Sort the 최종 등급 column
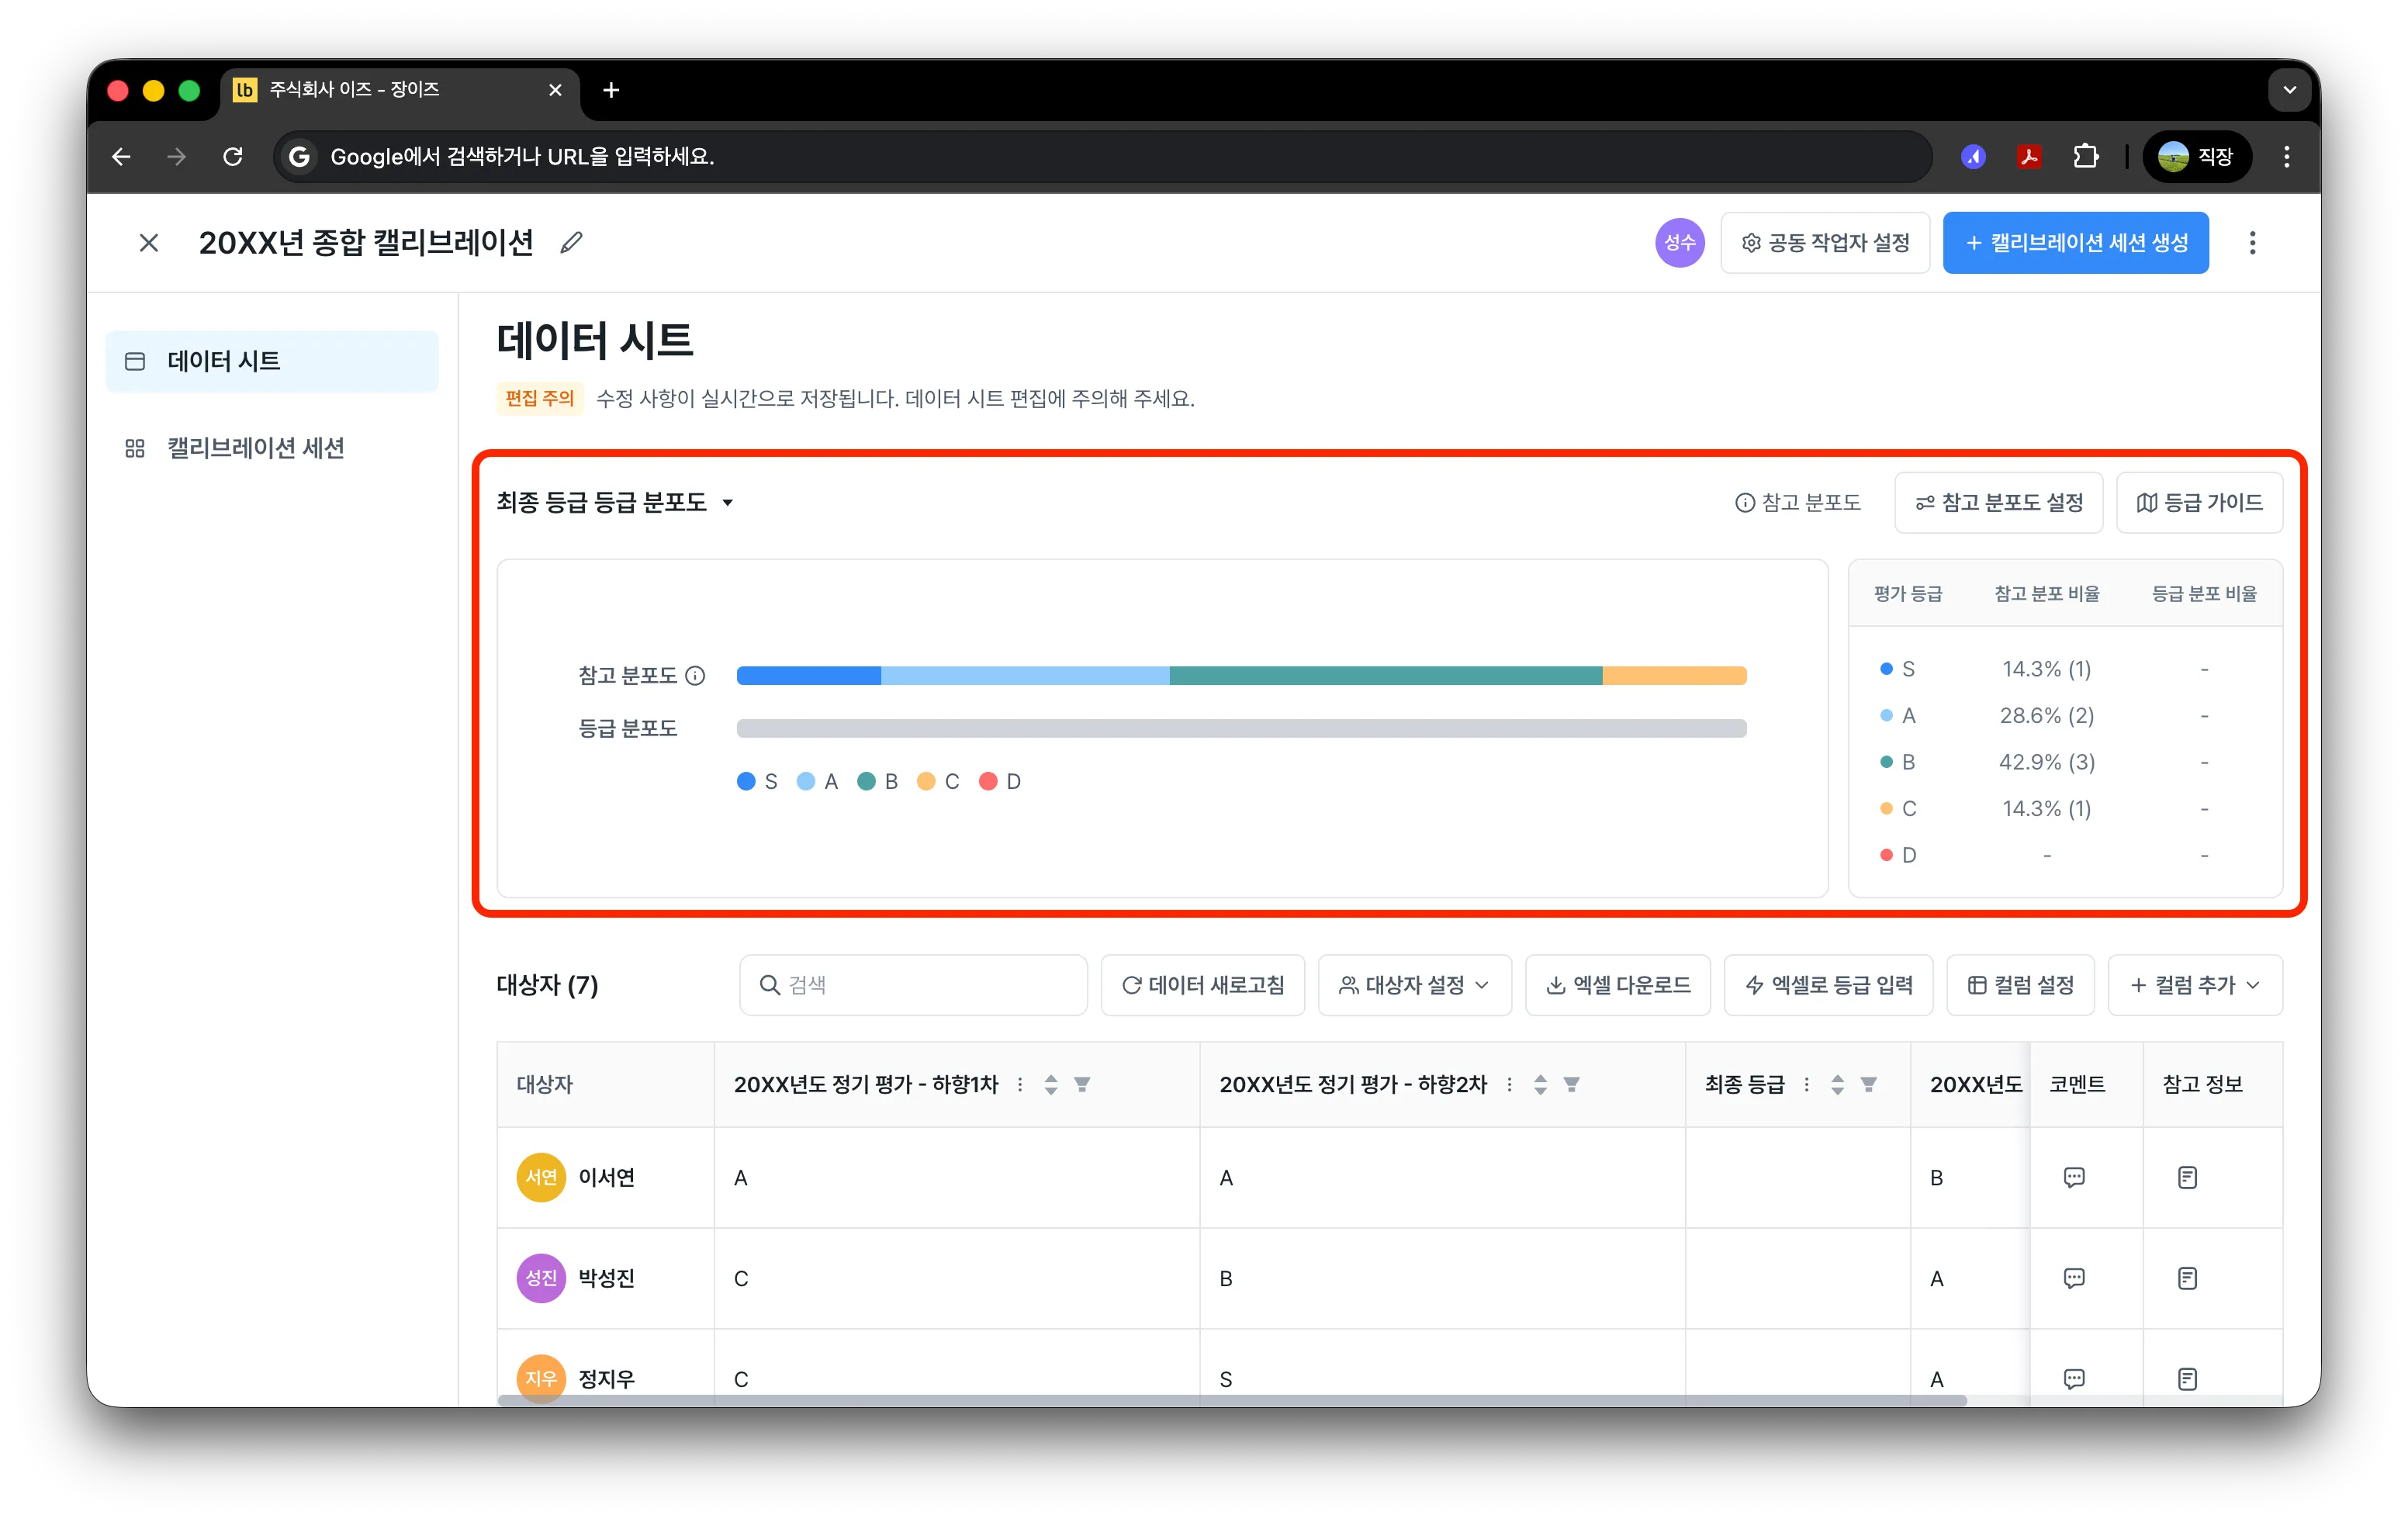This screenshot has height=1522, width=2408. tap(1837, 1084)
